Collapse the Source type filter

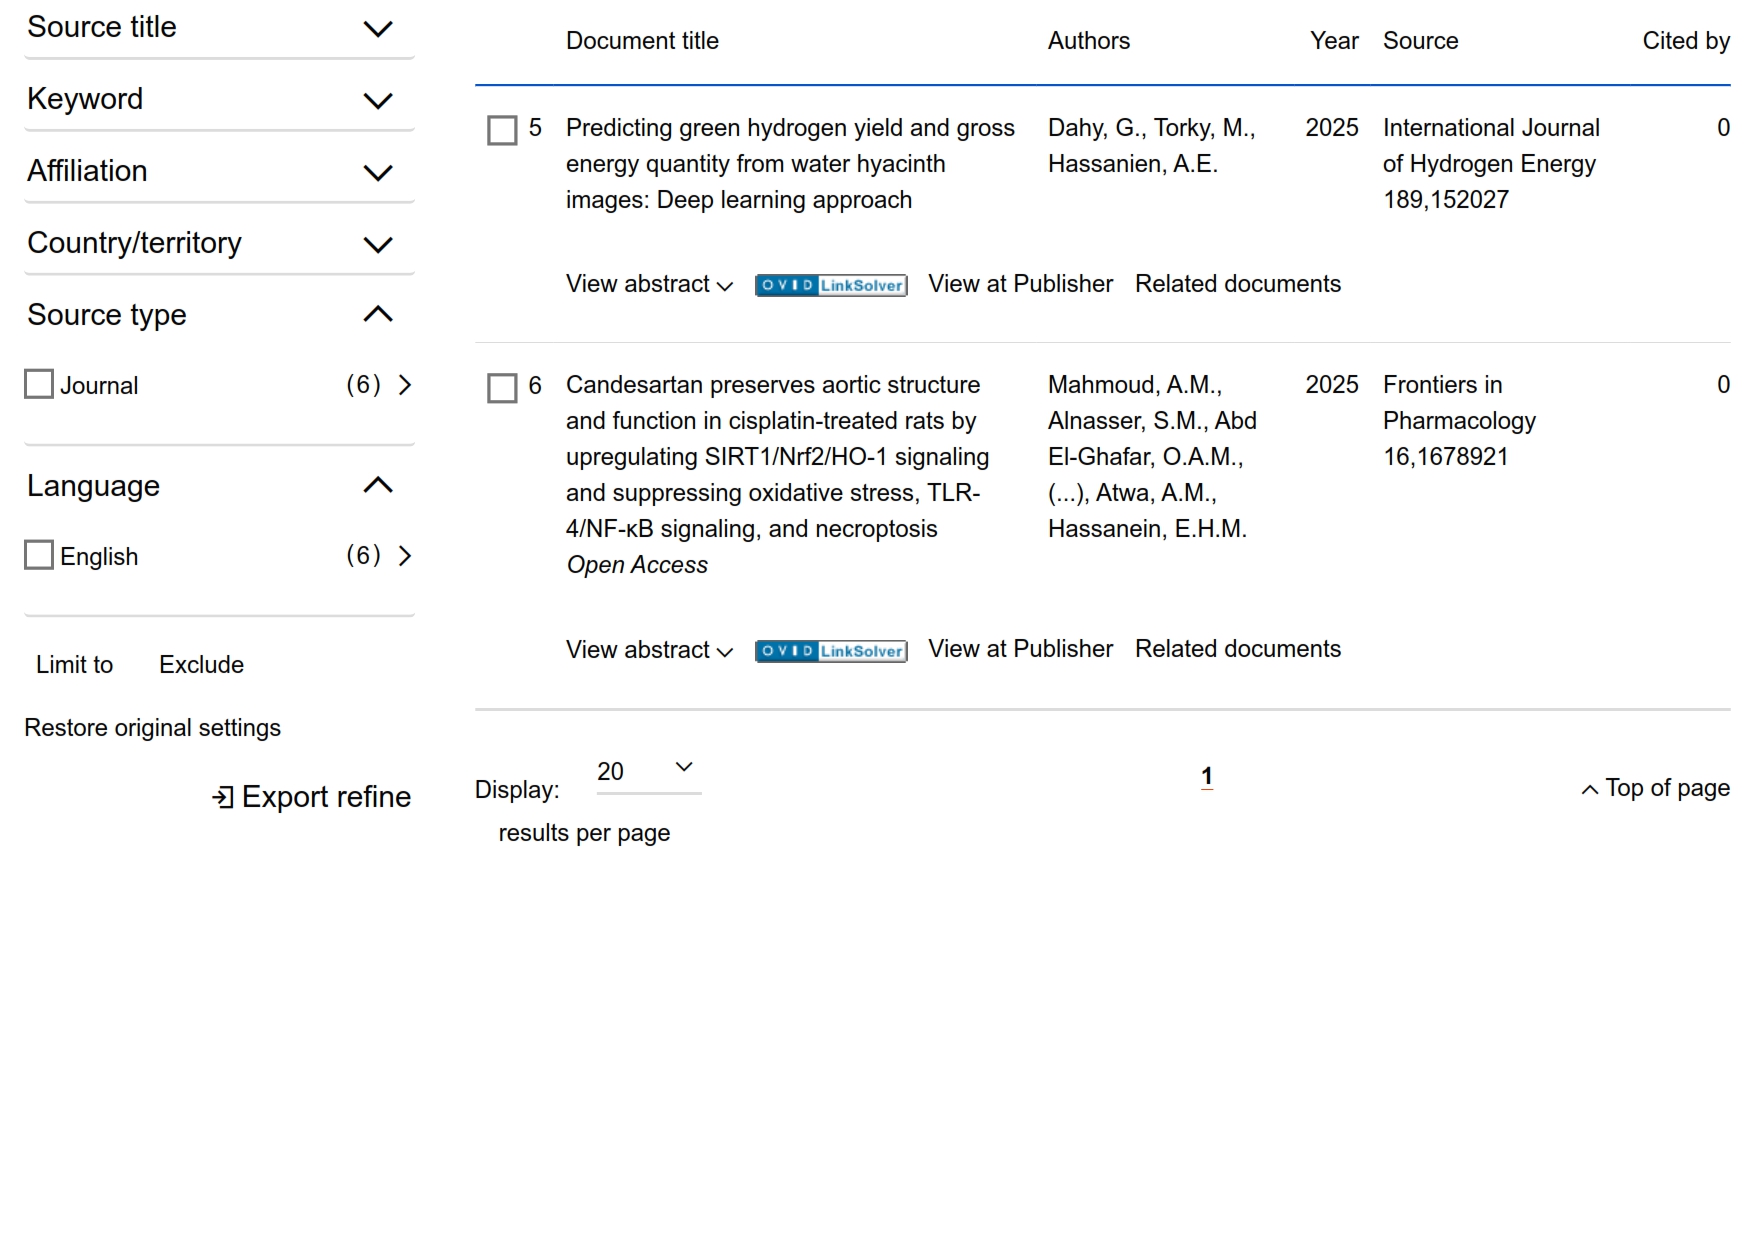377,315
